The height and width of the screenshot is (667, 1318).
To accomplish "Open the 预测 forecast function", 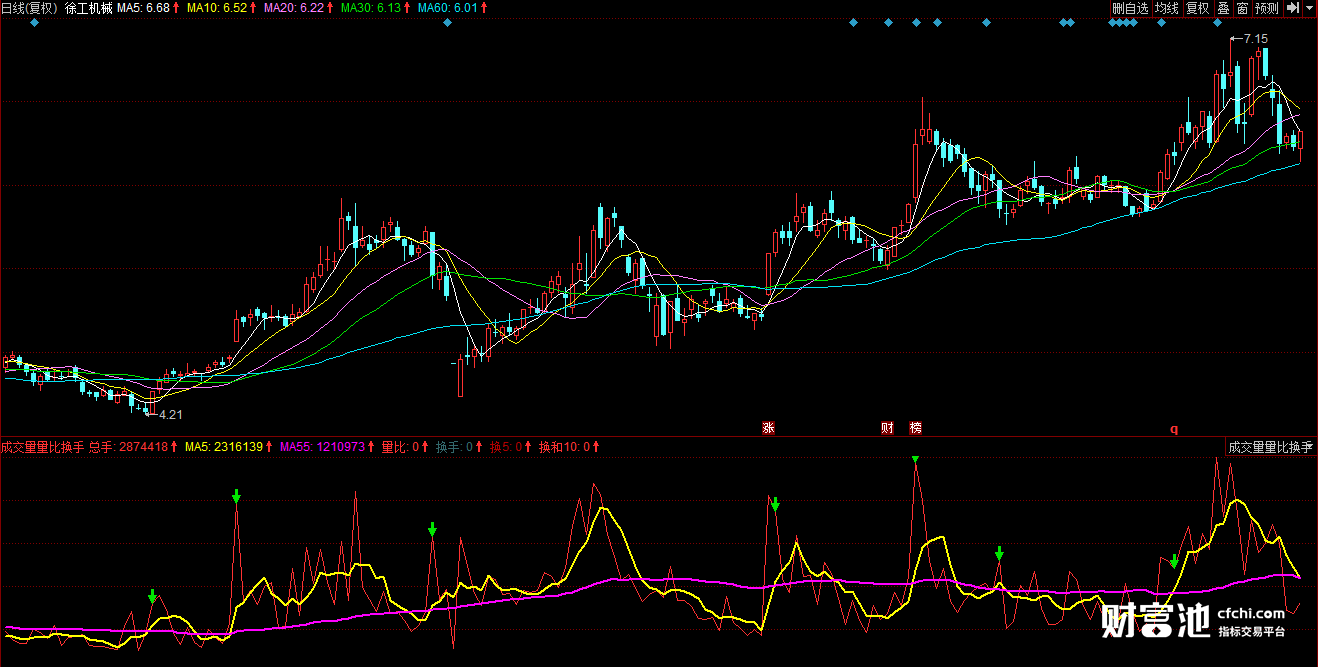I will [x=1267, y=8].
